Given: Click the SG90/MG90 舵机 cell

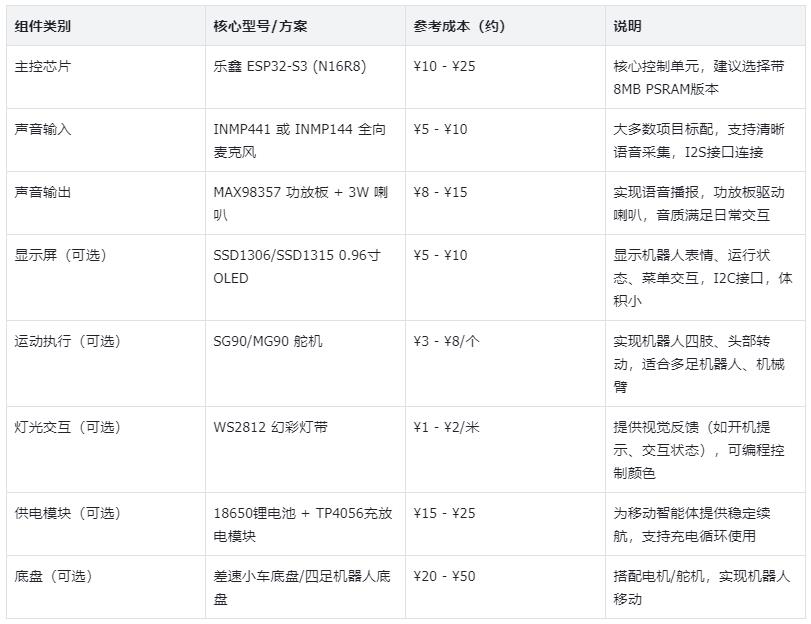Looking at the screenshot, I should pos(305,364).
